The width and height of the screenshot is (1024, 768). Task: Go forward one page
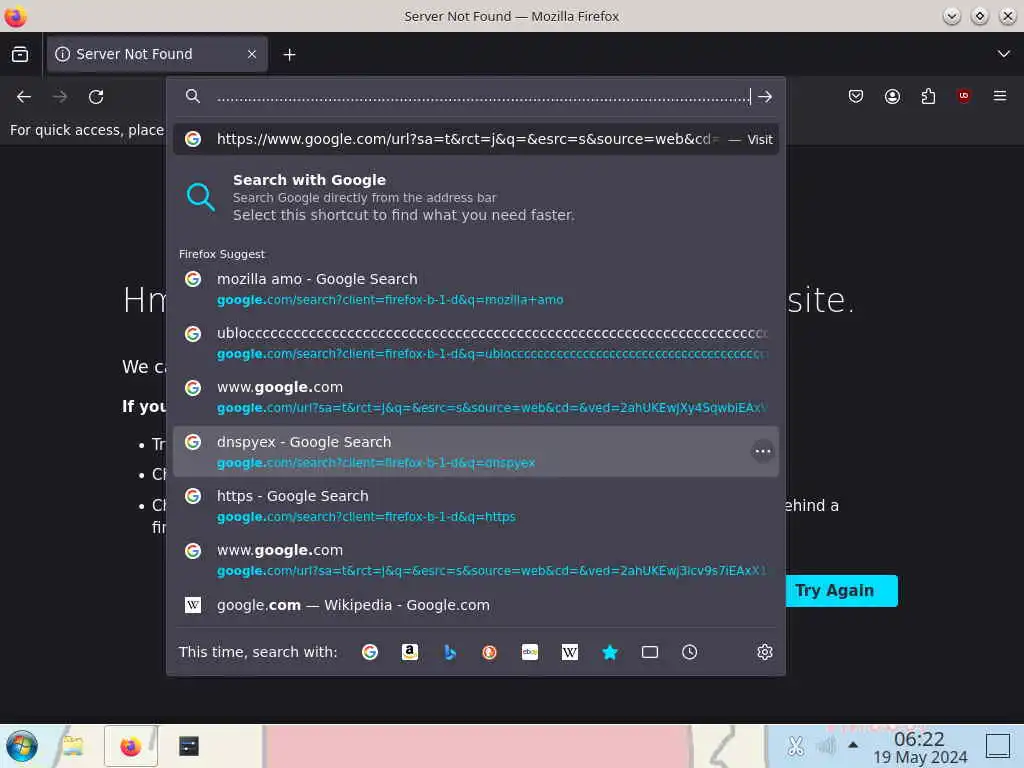tap(60, 97)
